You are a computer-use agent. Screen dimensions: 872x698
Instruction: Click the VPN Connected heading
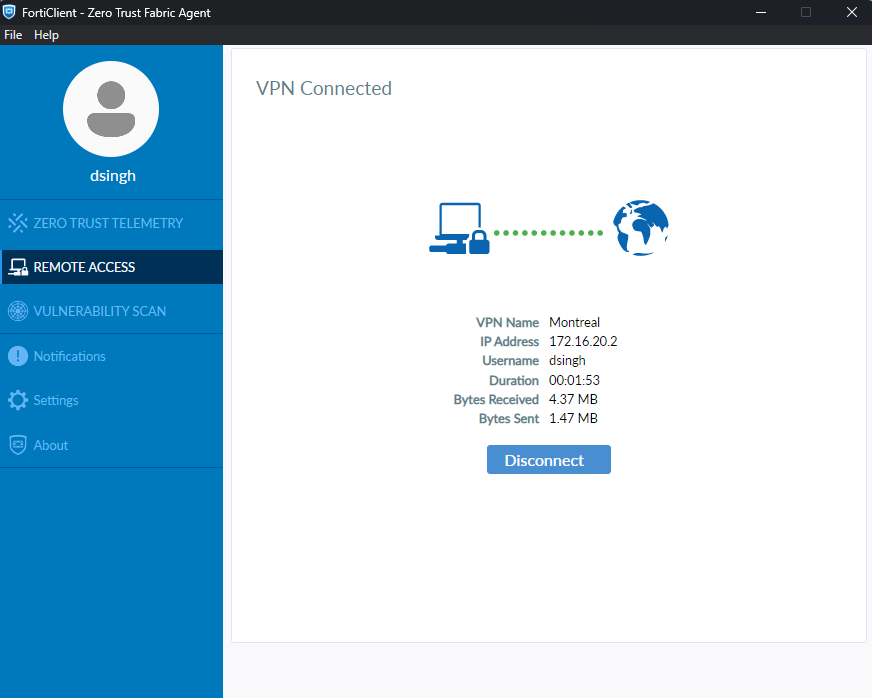(x=324, y=88)
